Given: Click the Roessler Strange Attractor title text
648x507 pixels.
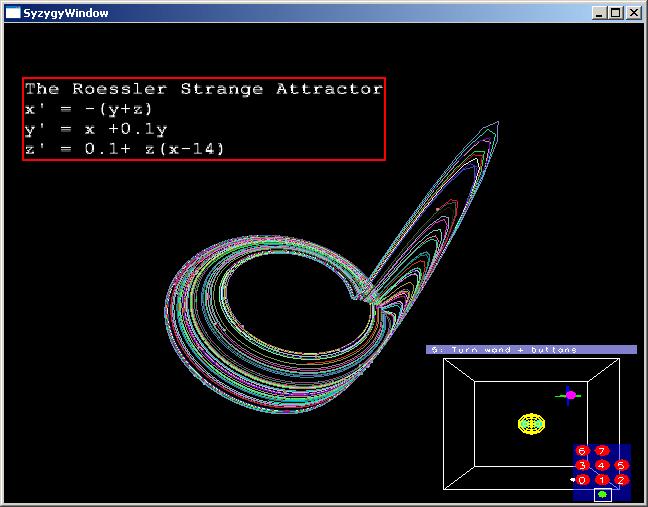Looking at the screenshot, I should [203, 89].
